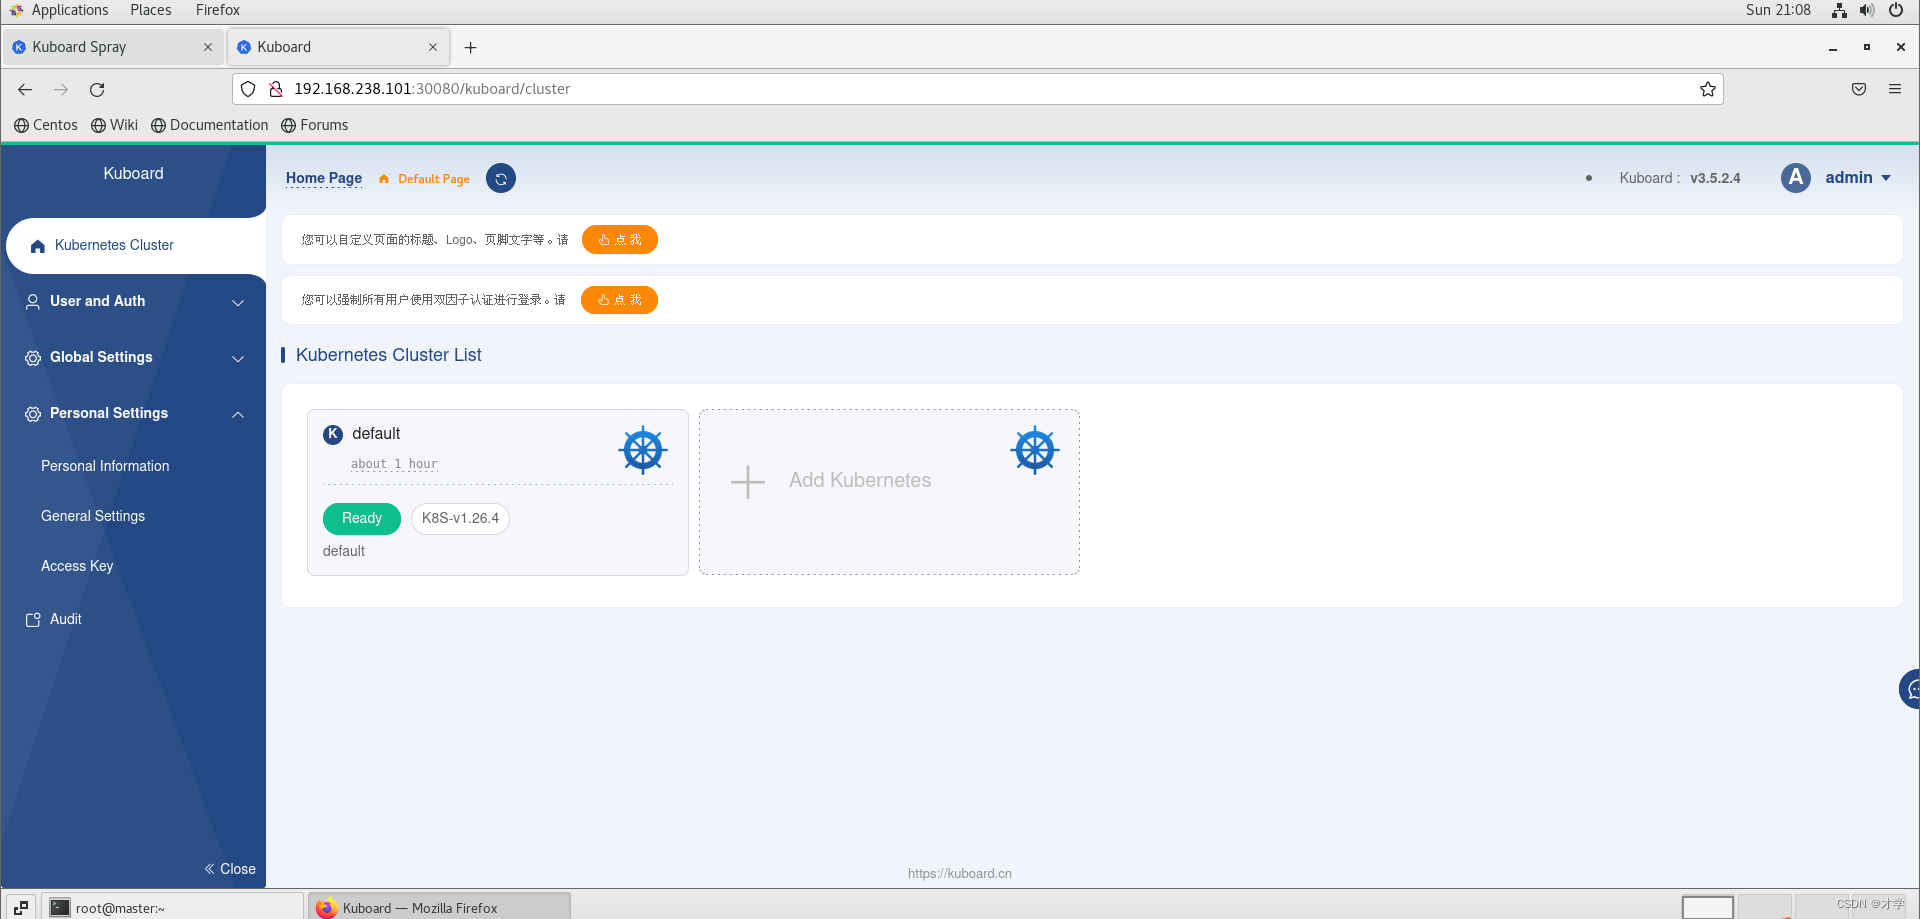This screenshot has height=919, width=1920.
Task: Click the K logo icon on default cluster
Action: (333, 434)
